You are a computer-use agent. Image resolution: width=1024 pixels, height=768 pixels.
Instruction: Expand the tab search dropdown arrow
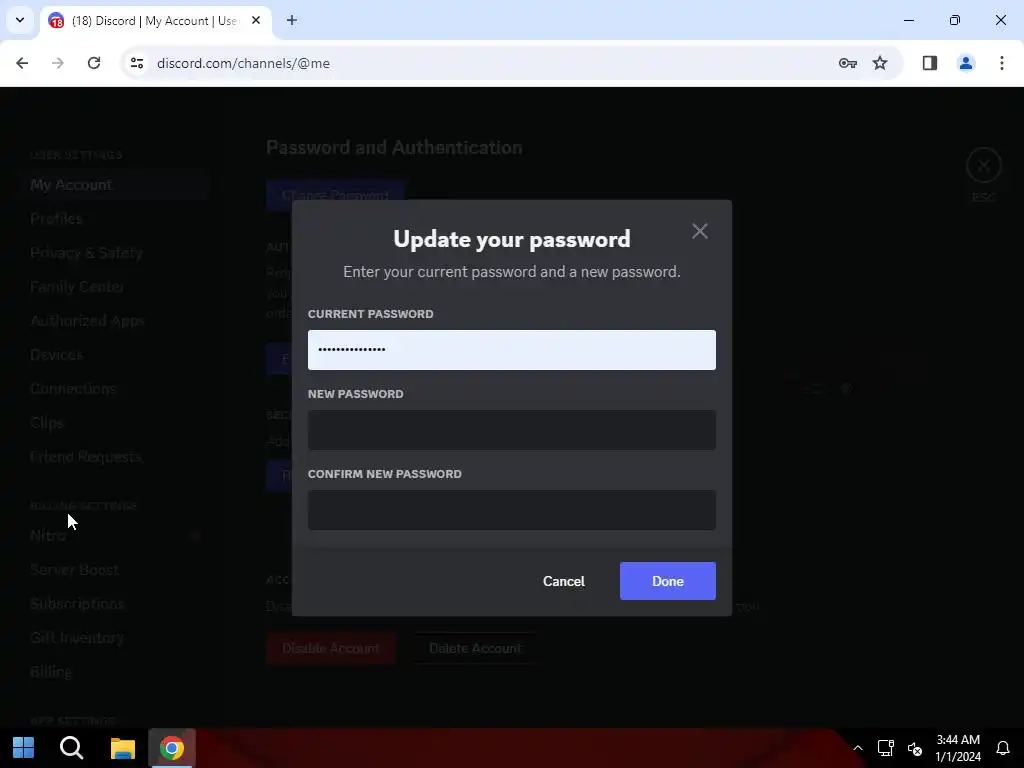click(20, 20)
